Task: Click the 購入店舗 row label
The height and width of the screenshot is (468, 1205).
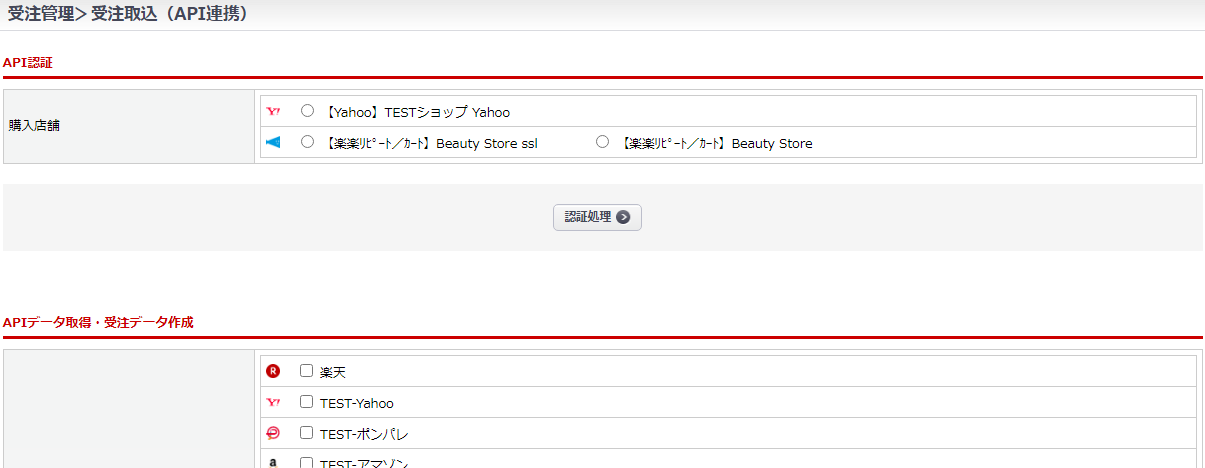Action: point(34,126)
